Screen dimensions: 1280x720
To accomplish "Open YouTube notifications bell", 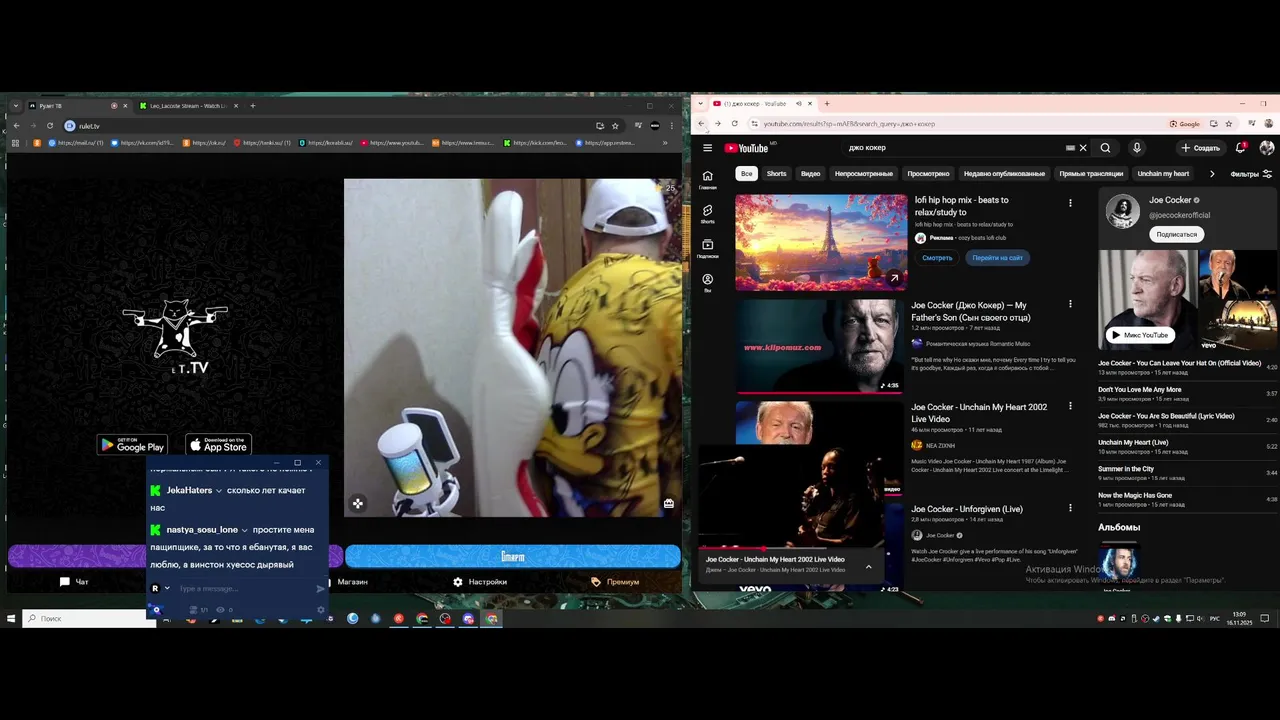I will pos(1240,148).
